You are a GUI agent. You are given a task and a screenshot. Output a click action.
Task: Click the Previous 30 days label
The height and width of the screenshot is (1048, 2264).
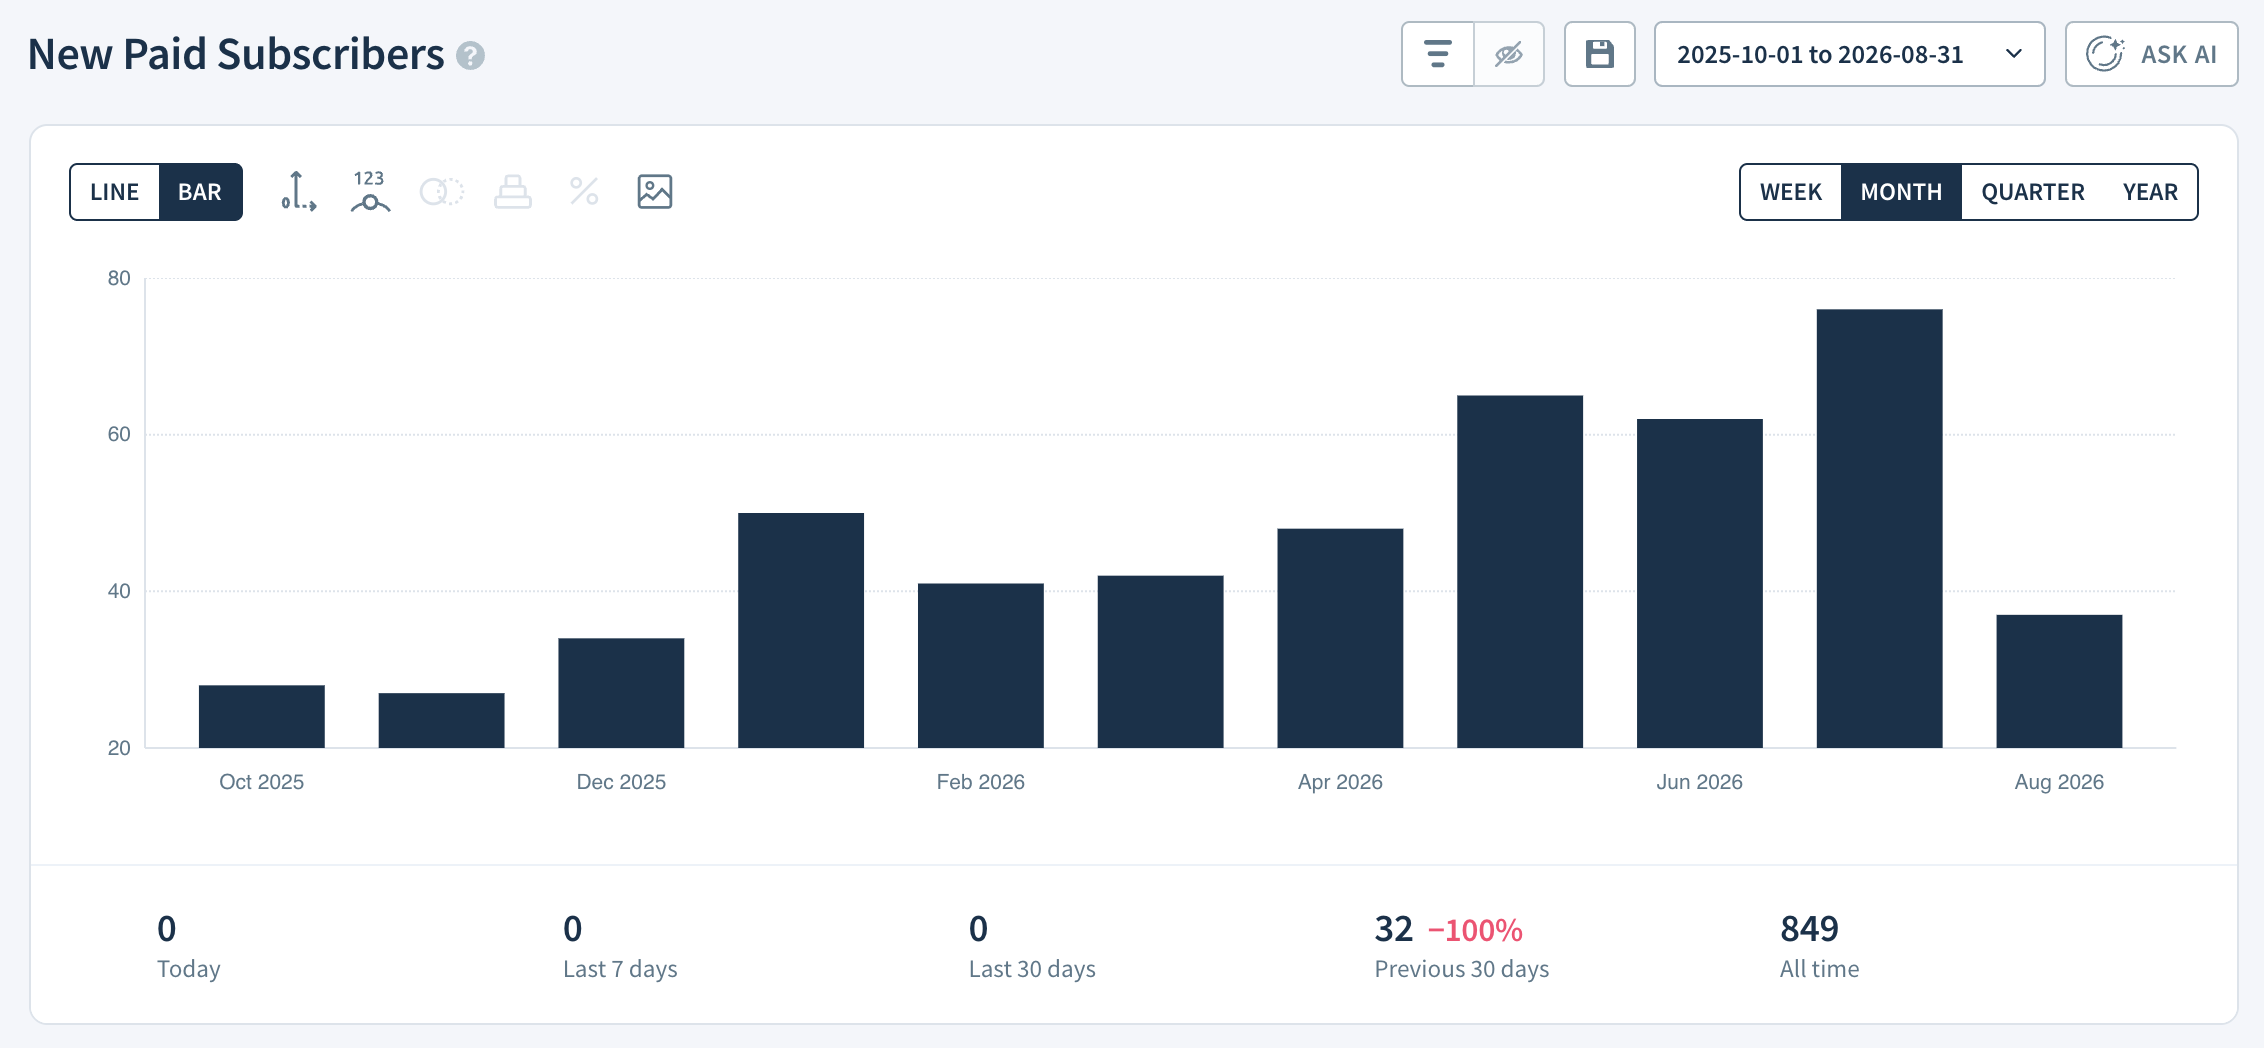coord(1462,969)
